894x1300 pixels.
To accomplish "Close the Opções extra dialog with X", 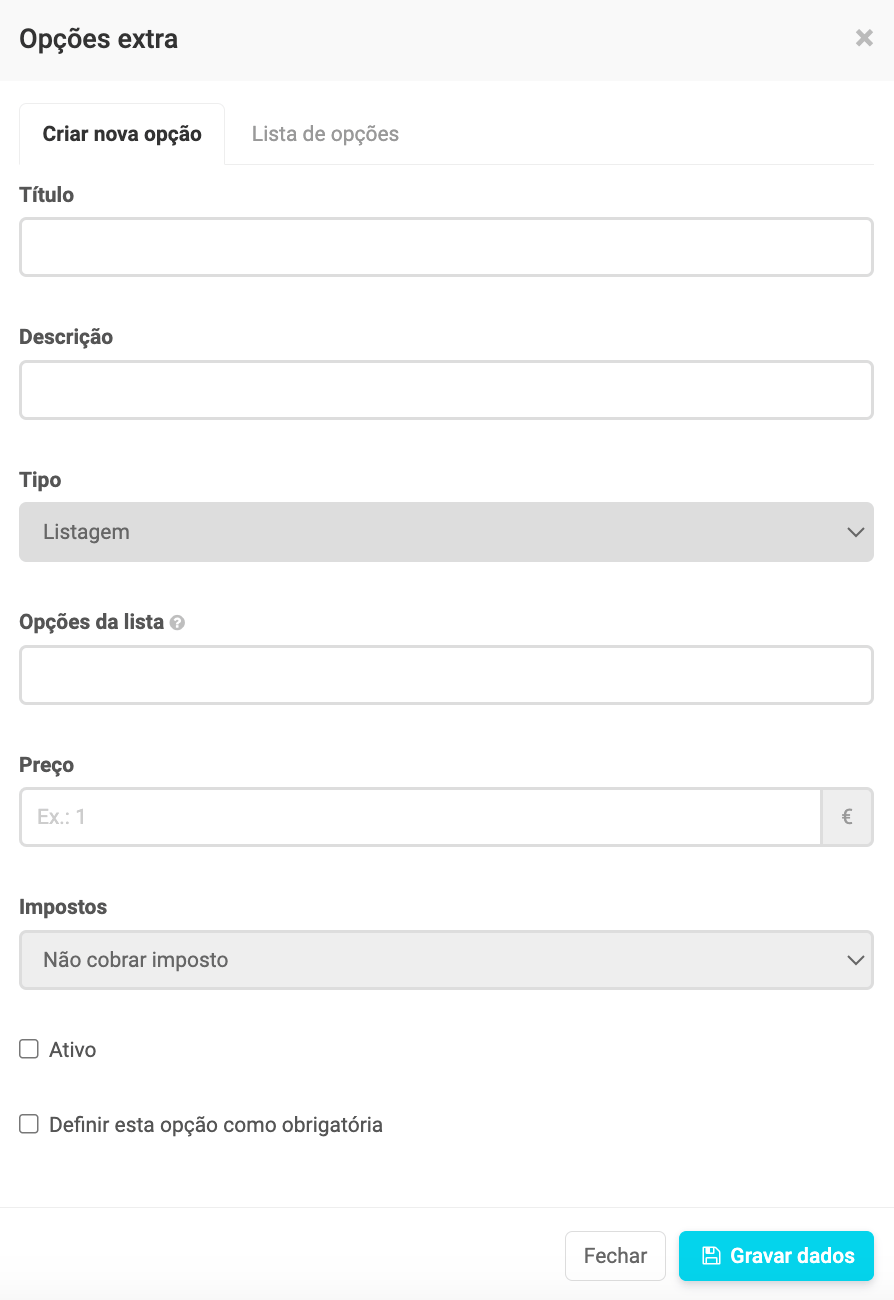I will coord(864,39).
